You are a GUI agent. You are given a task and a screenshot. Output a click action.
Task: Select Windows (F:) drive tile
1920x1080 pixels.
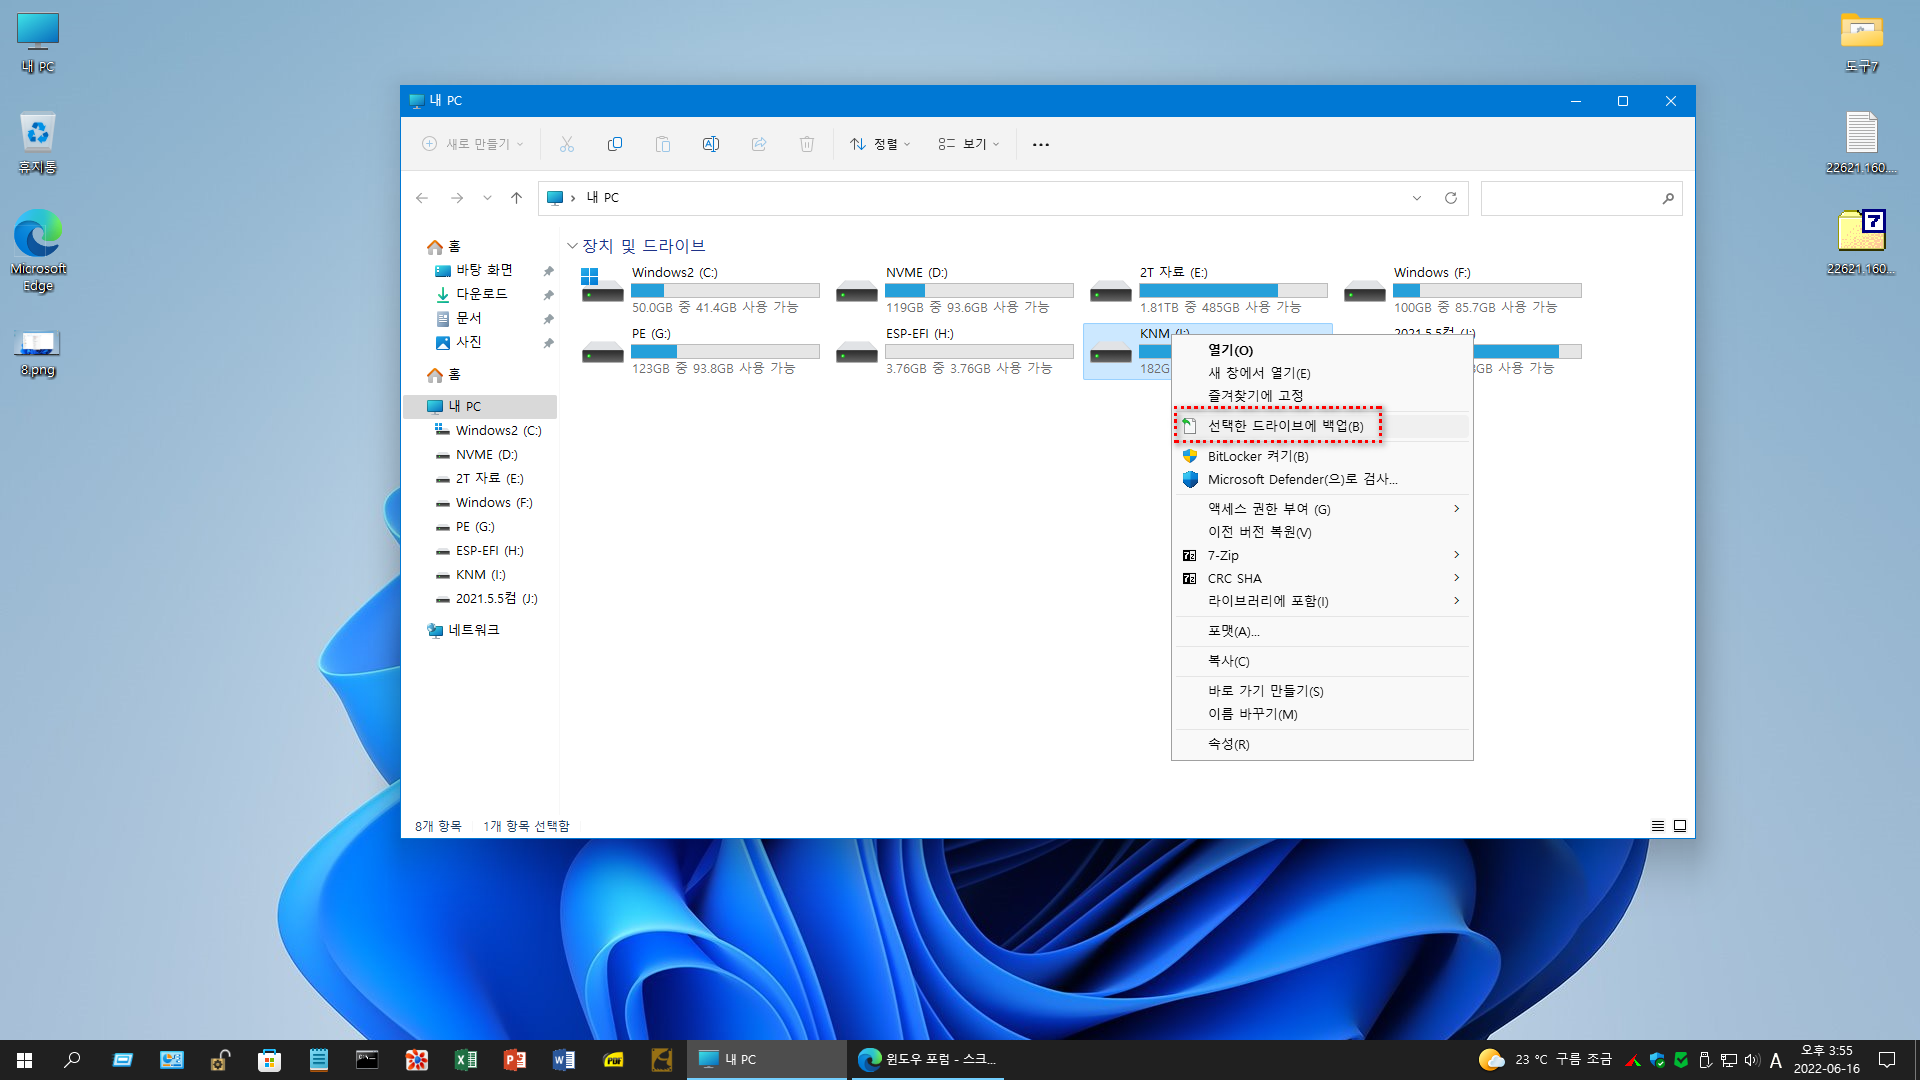pos(1462,290)
